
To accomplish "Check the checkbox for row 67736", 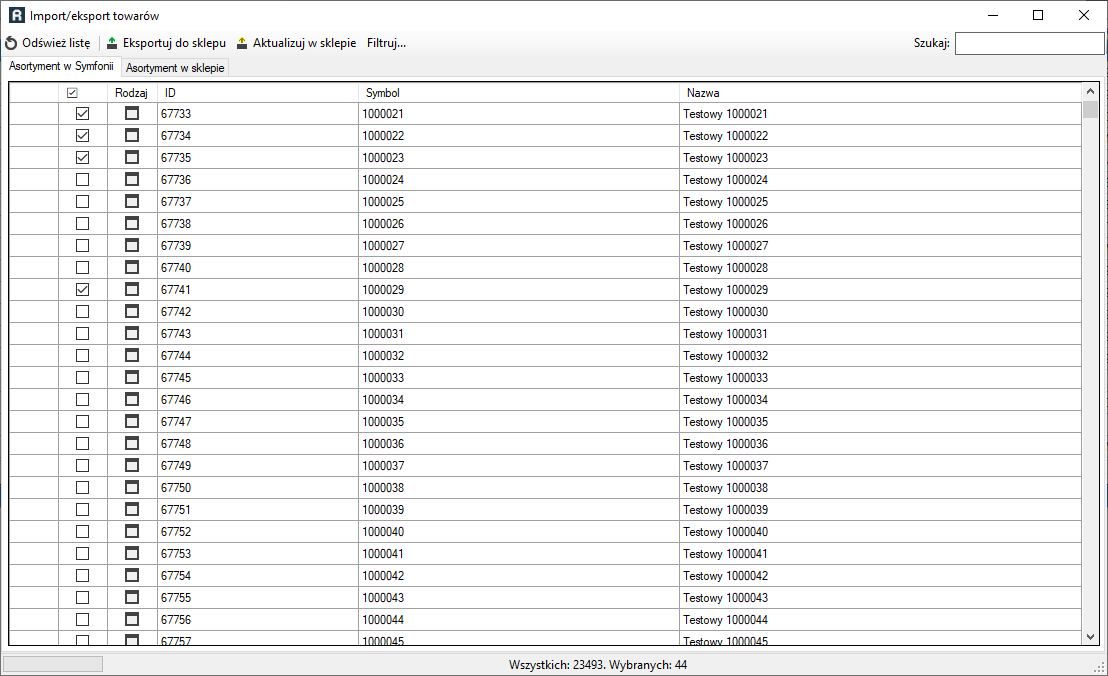I will pos(83,179).
